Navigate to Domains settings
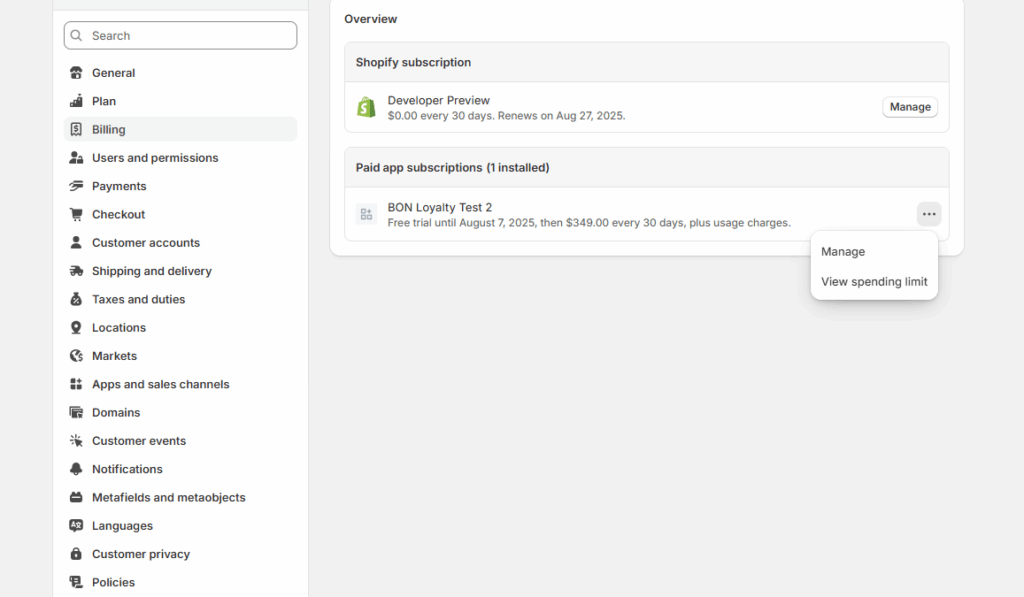Screen dimensions: 1024x597 tap(181, 412)
